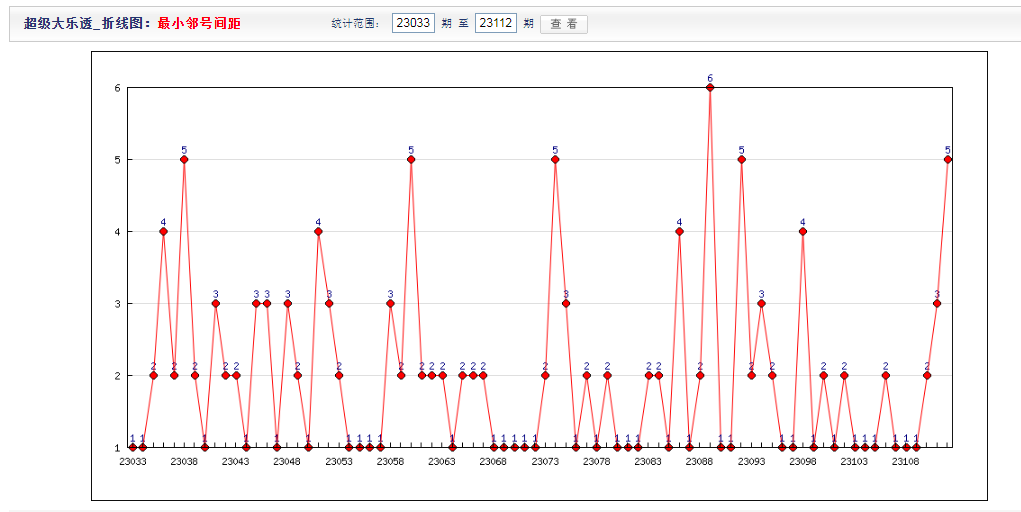Click the first data point above 23033
This screenshot has height=512, width=1021.
click(132, 447)
